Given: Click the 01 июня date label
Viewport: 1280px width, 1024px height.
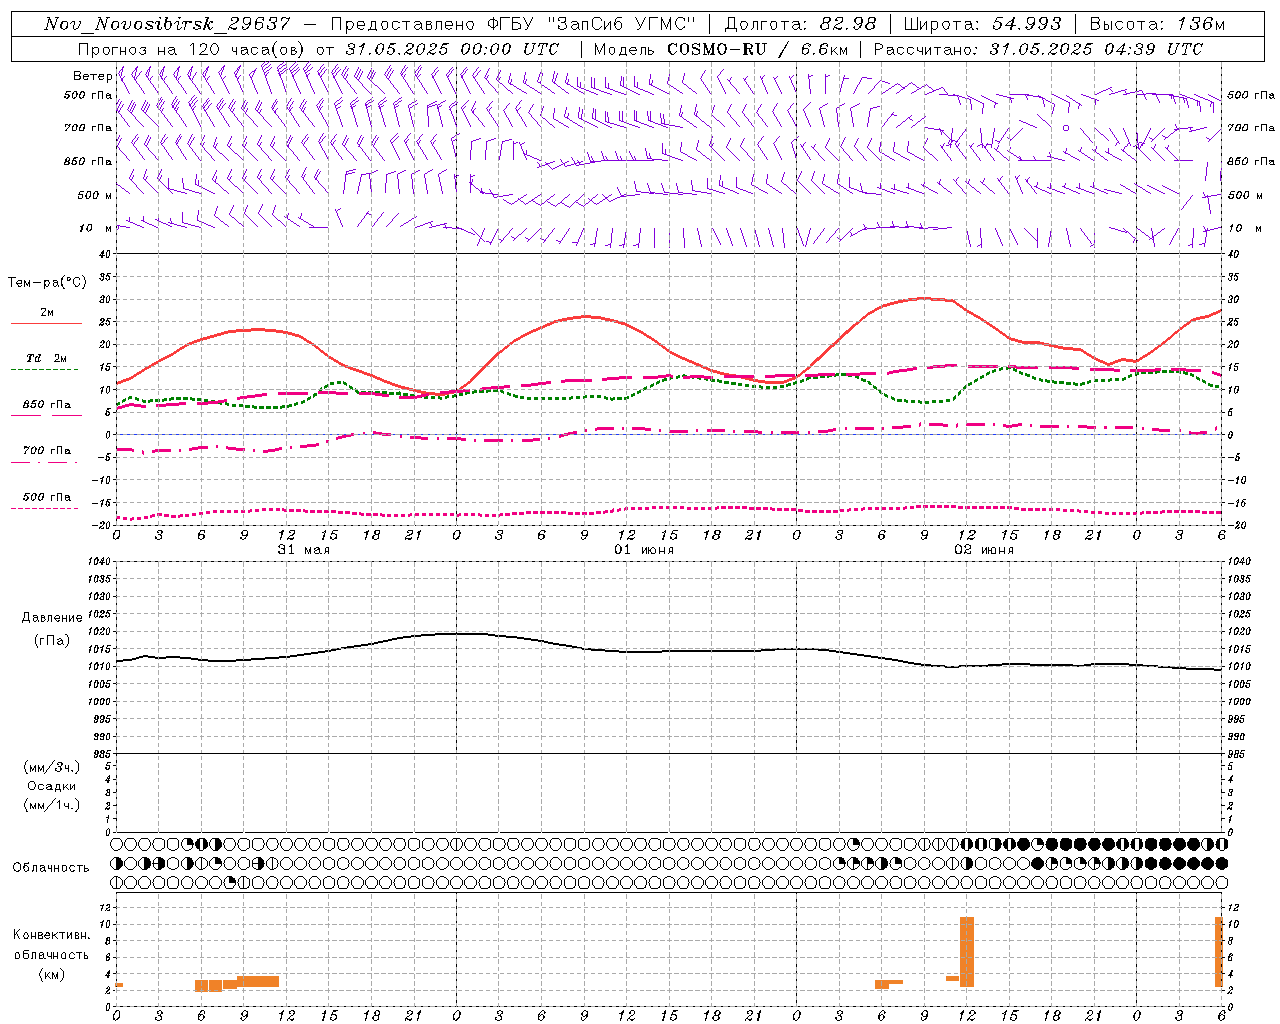Looking at the screenshot, I should click(644, 550).
